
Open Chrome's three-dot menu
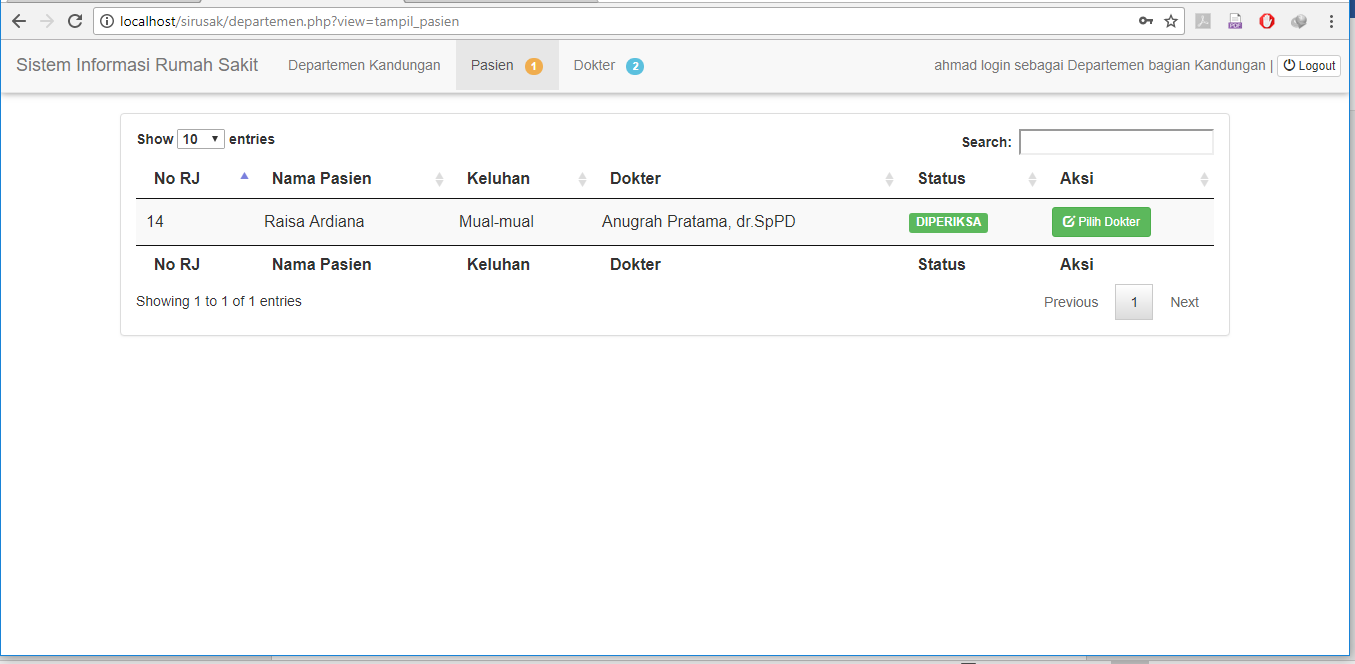(x=1331, y=21)
